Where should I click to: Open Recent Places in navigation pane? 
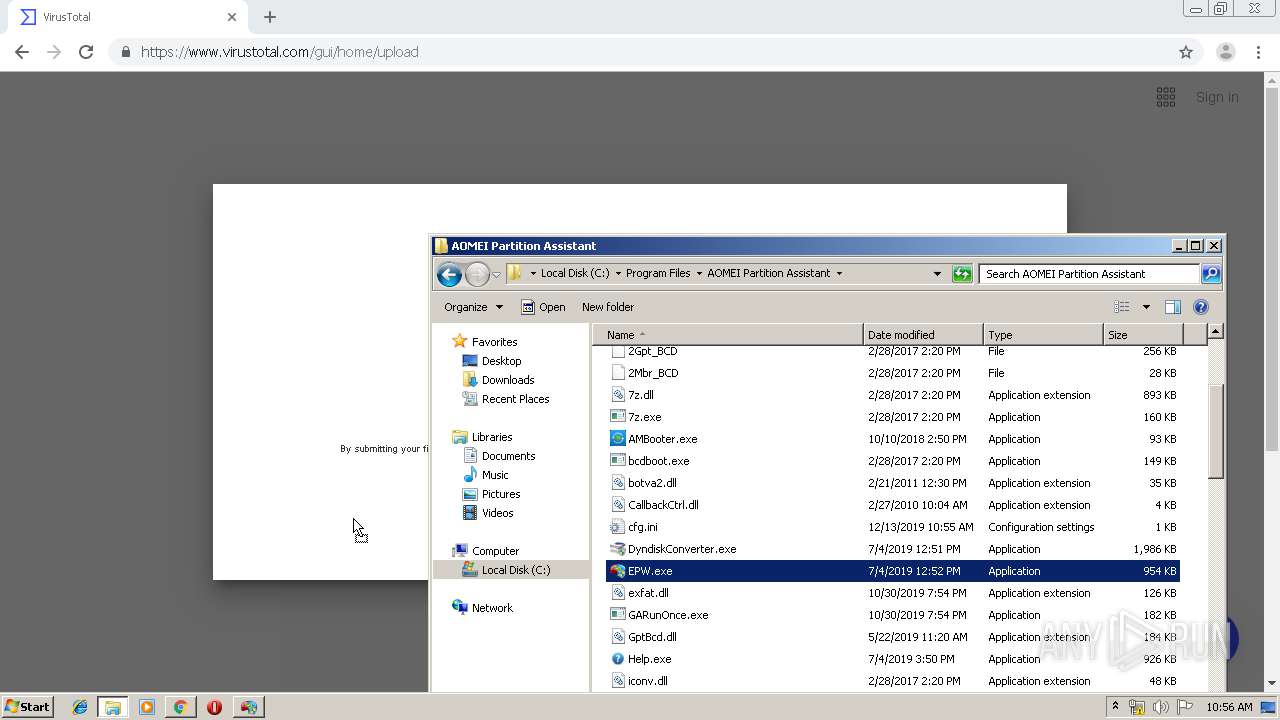coord(515,399)
